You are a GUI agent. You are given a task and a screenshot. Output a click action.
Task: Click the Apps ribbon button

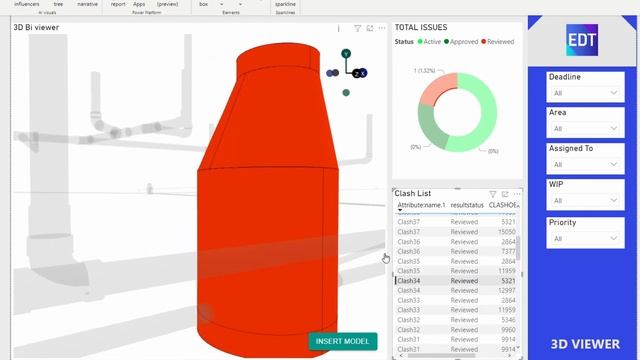point(139,4)
